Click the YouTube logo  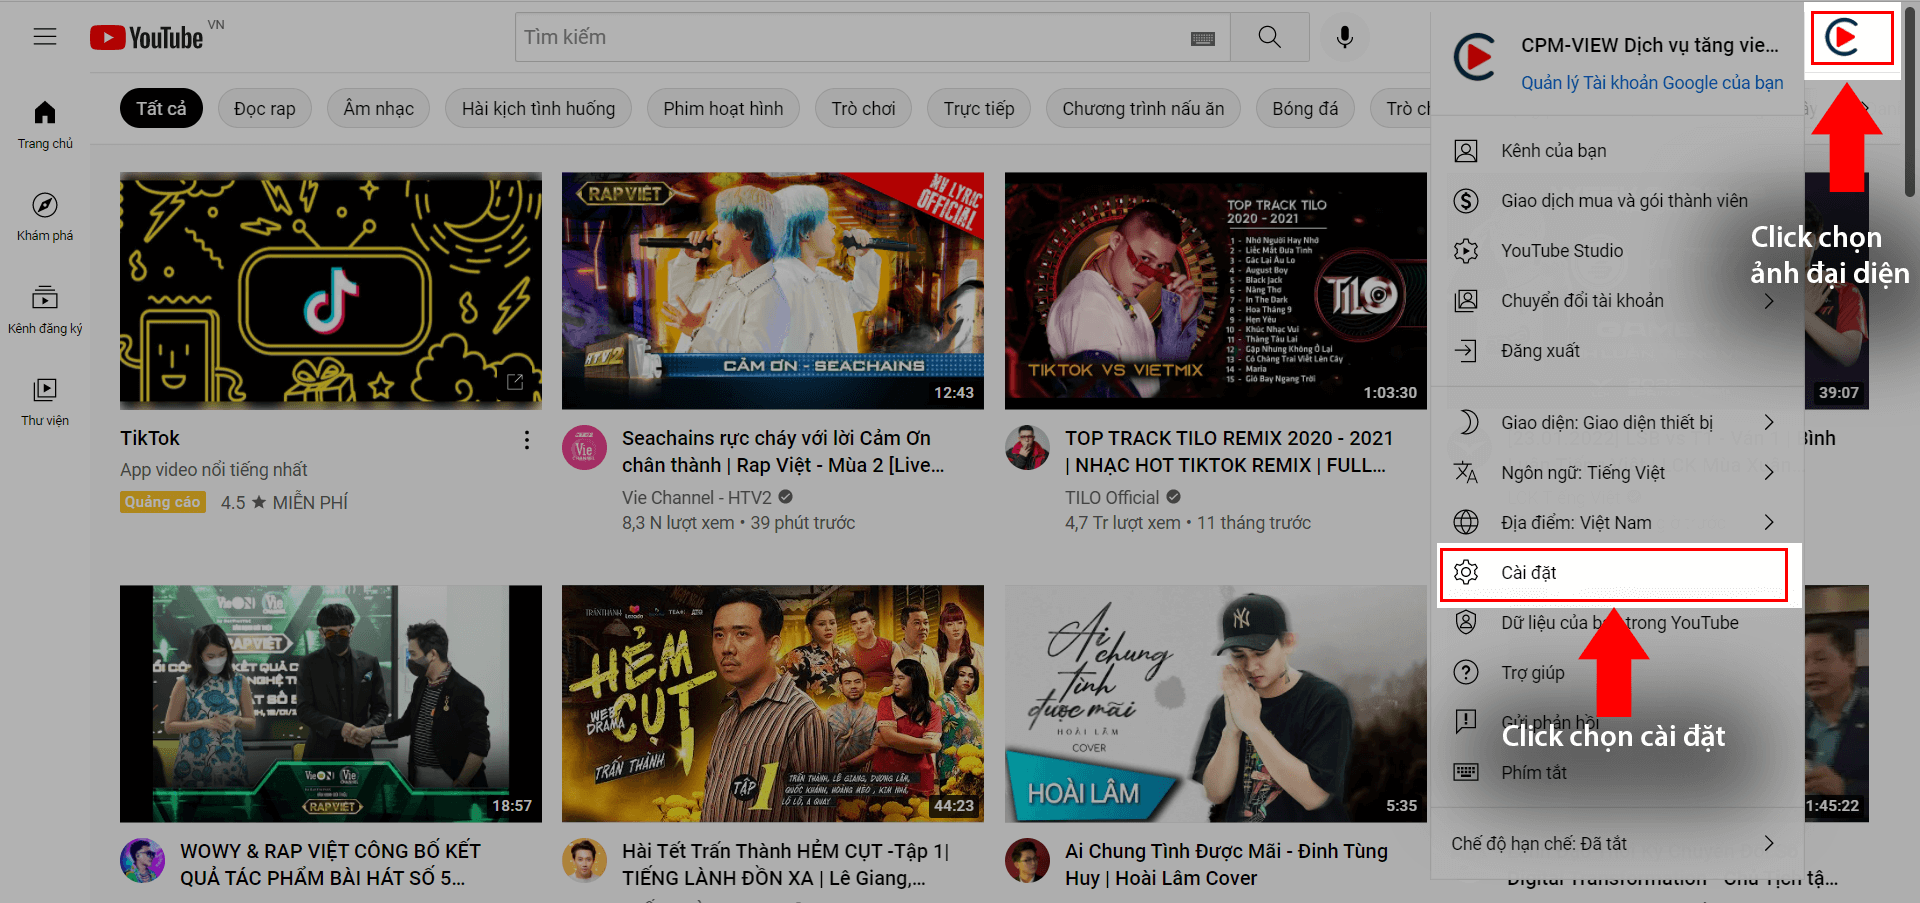point(147,37)
